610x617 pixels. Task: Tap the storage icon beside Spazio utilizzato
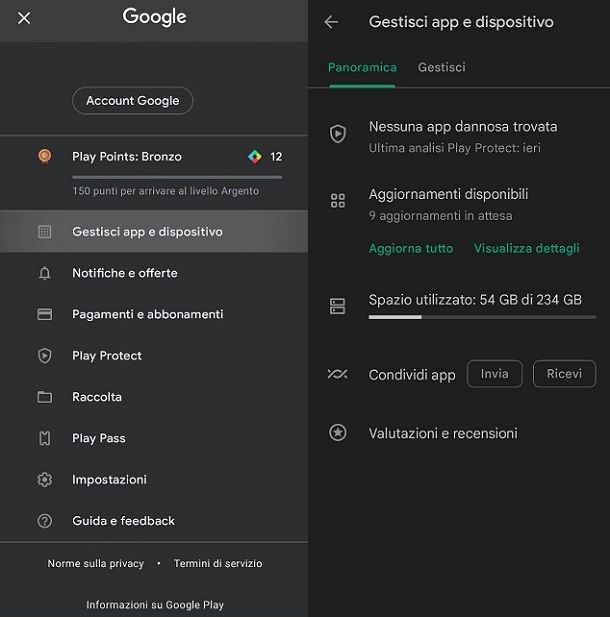click(x=337, y=306)
